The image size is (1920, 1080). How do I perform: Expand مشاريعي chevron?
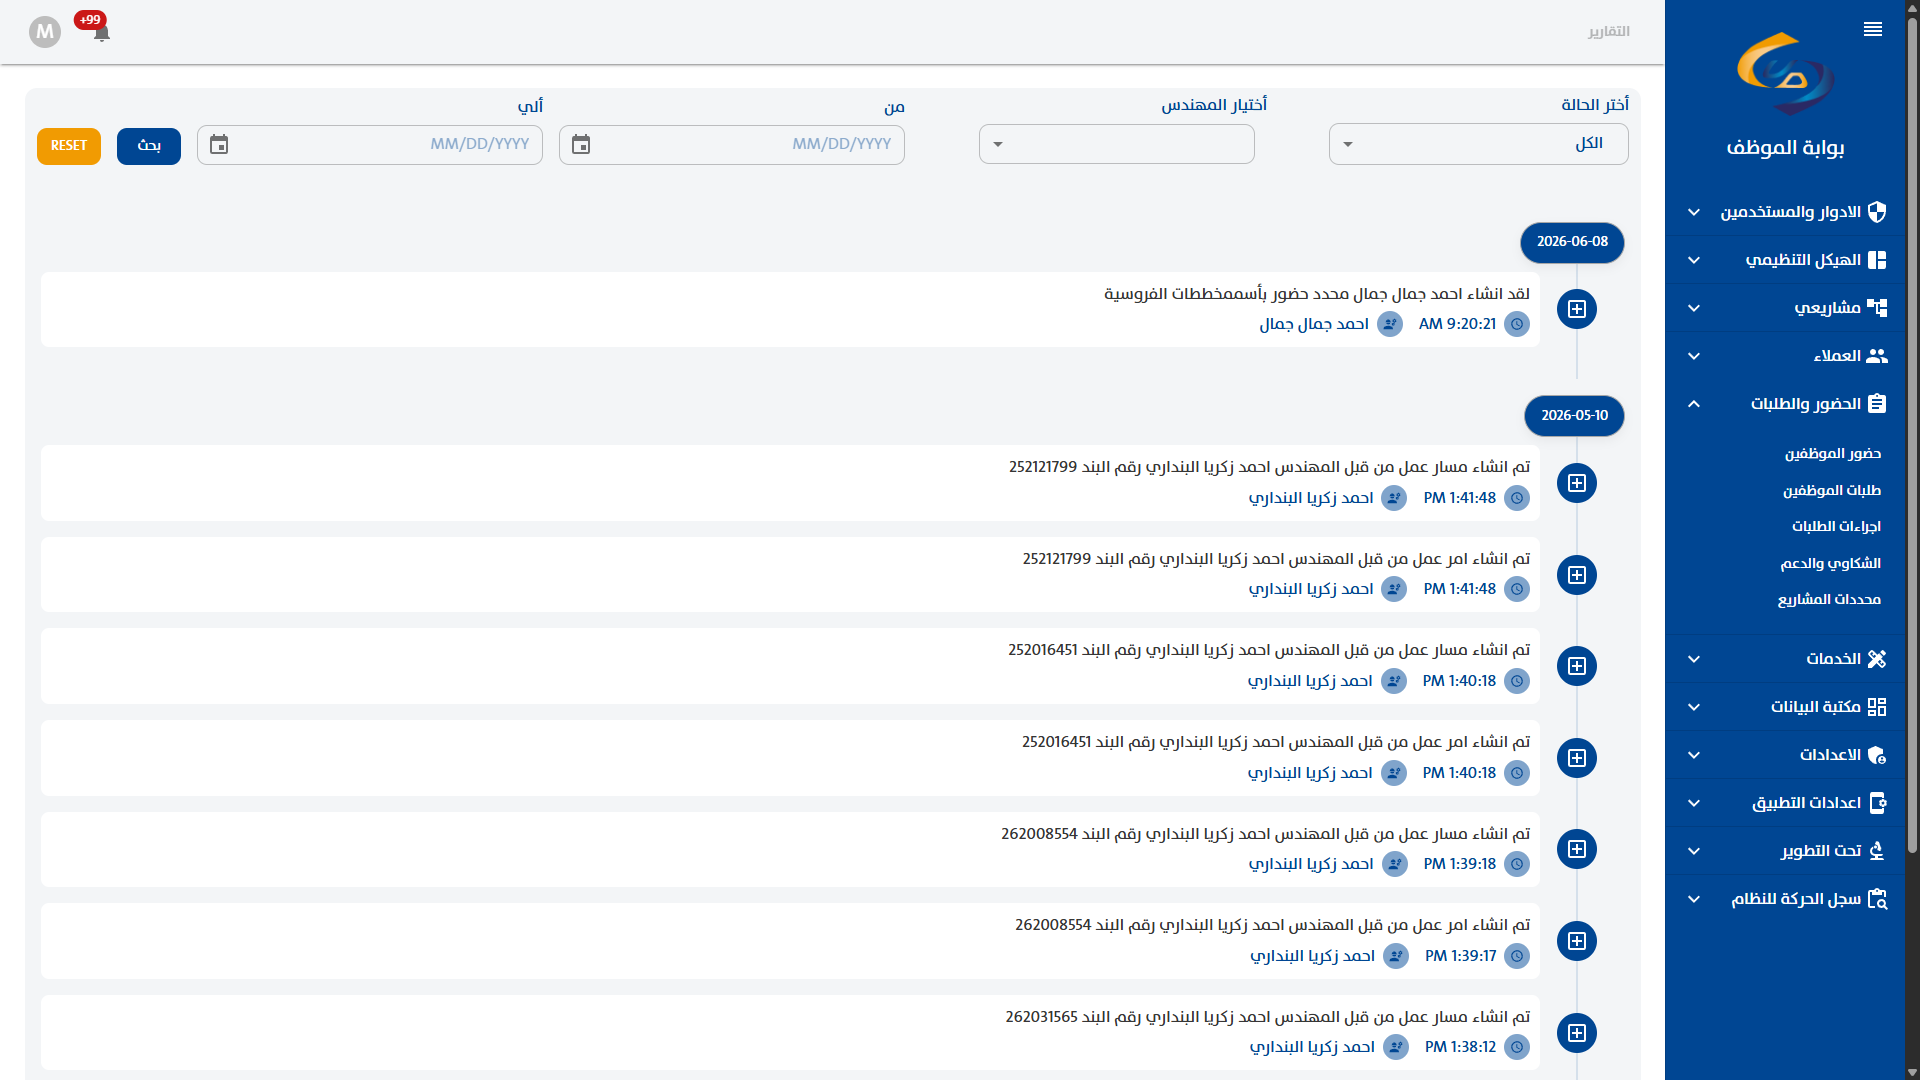(x=1694, y=308)
